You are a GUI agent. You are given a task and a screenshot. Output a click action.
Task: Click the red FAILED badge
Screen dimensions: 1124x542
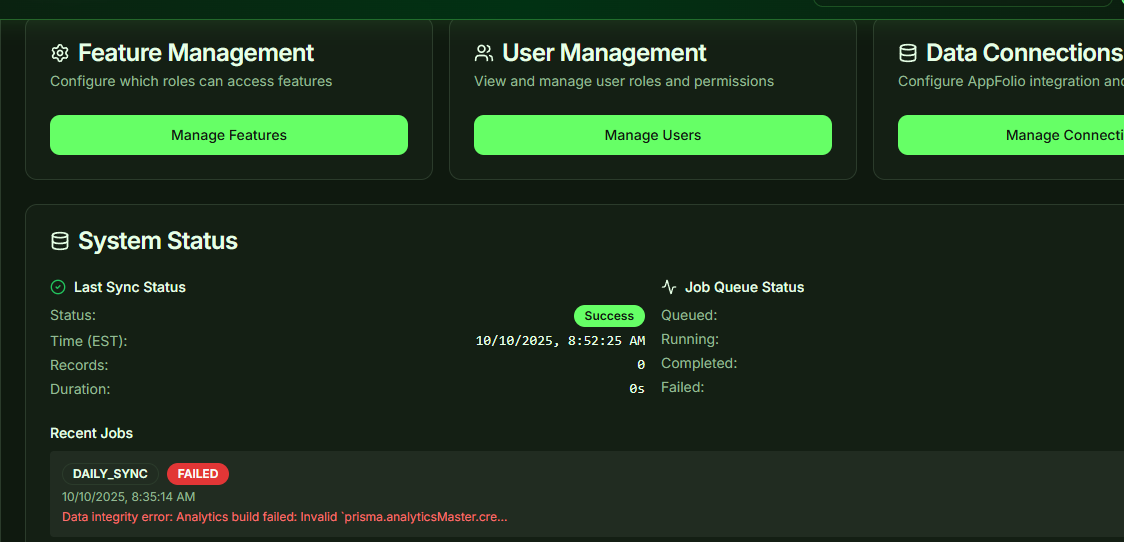pyautogui.click(x=198, y=474)
